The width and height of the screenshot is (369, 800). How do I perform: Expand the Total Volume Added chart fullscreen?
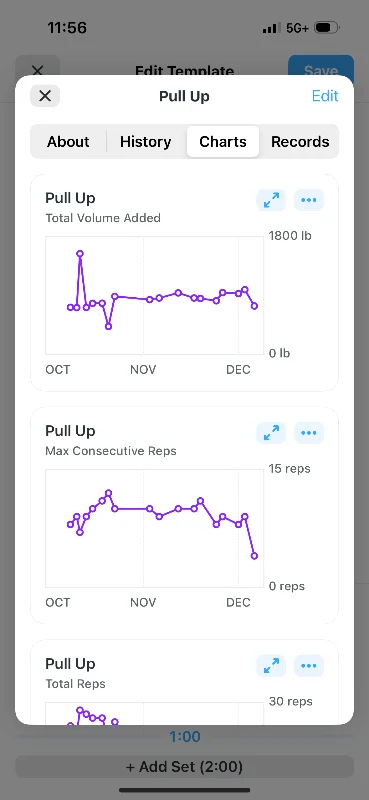point(271,200)
